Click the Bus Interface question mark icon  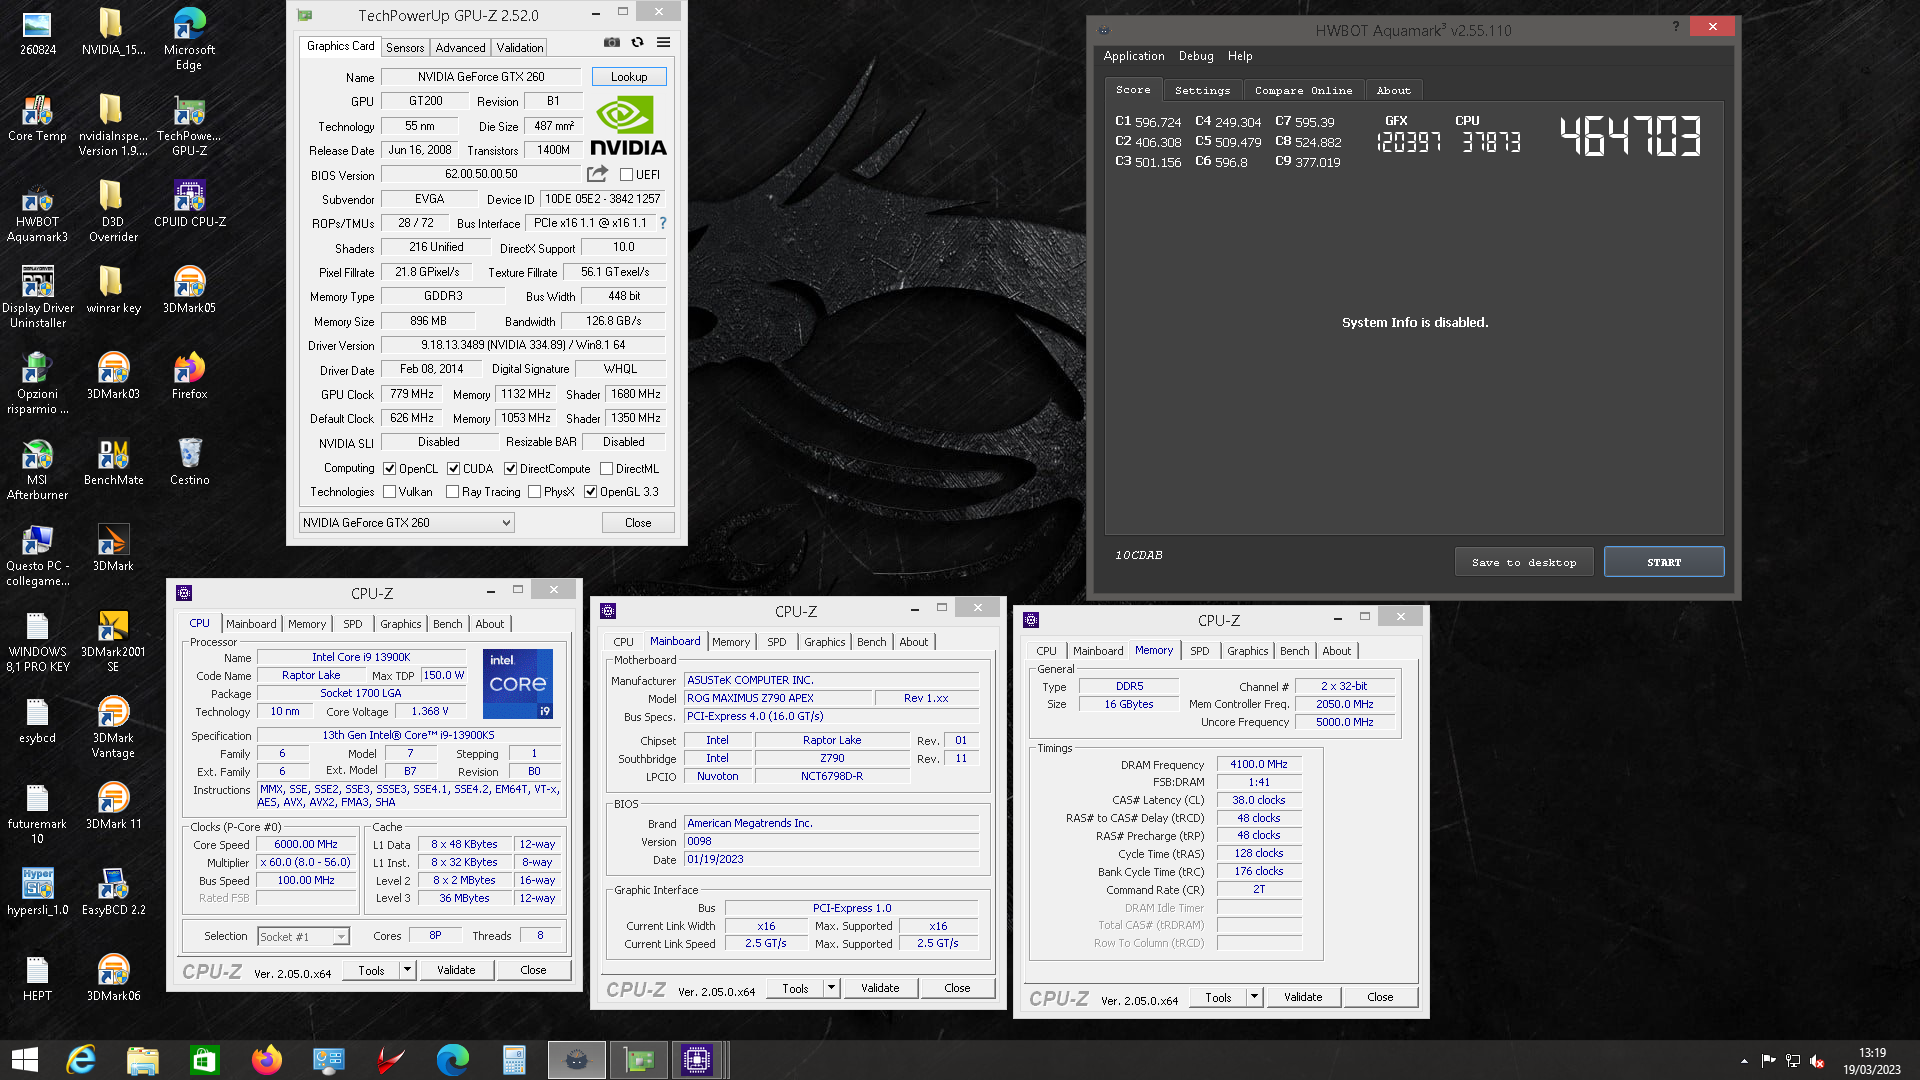[662, 223]
